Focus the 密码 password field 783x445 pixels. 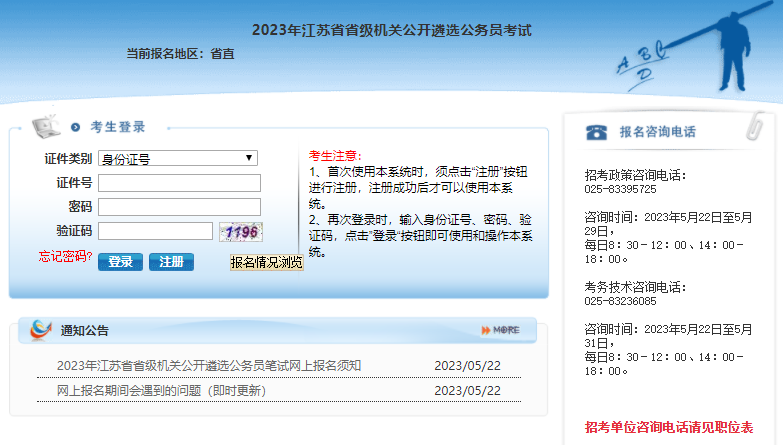click(x=179, y=207)
